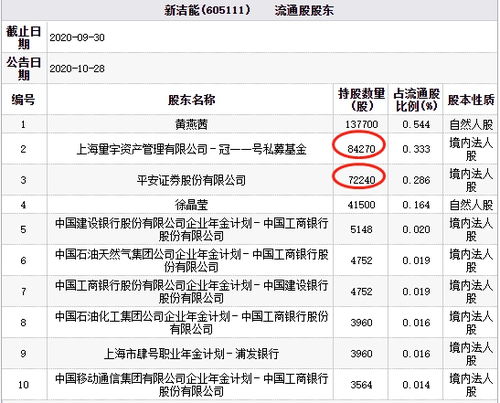Select 中国工商银行股份有限公司企业年金计划 shareholder in row 7
500x403 pixels.
click(x=191, y=292)
